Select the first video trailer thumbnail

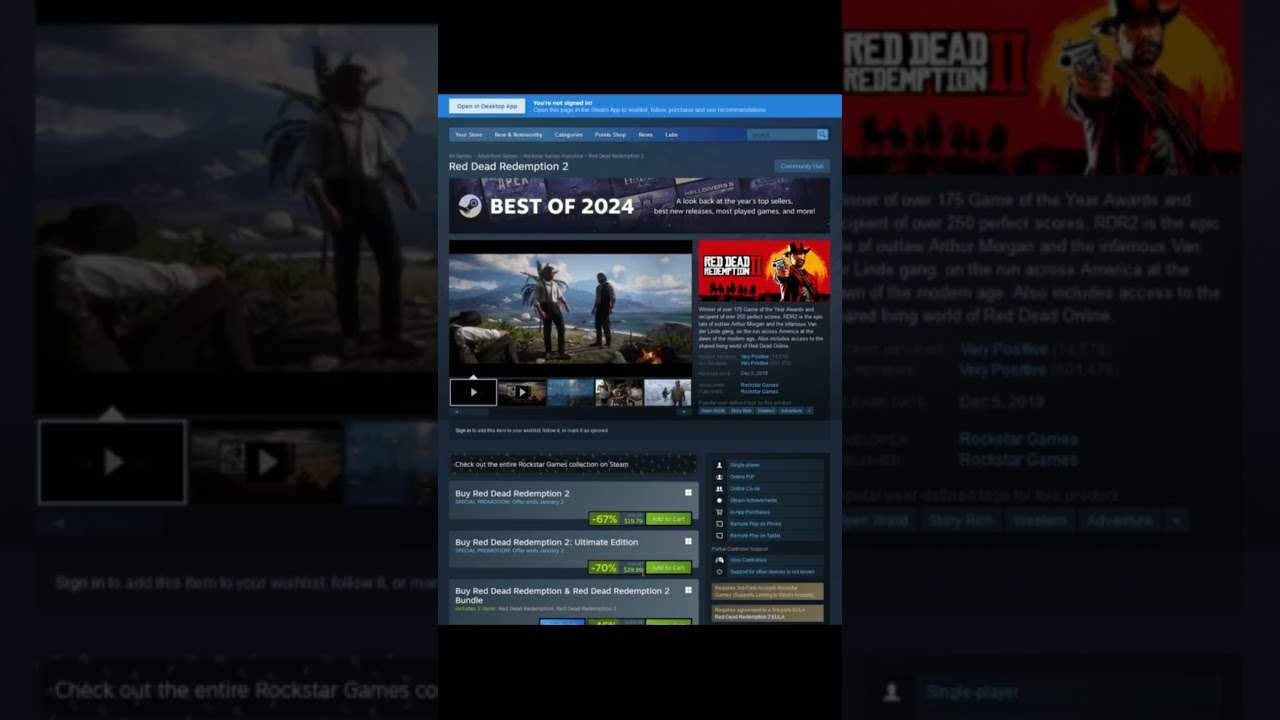click(x=473, y=392)
